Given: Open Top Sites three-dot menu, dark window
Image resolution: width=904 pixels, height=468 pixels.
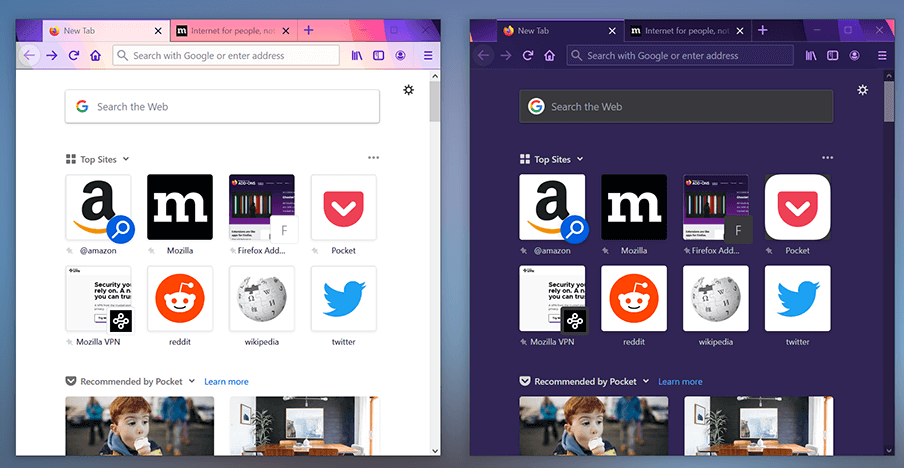Looking at the screenshot, I should [x=828, y=158].
